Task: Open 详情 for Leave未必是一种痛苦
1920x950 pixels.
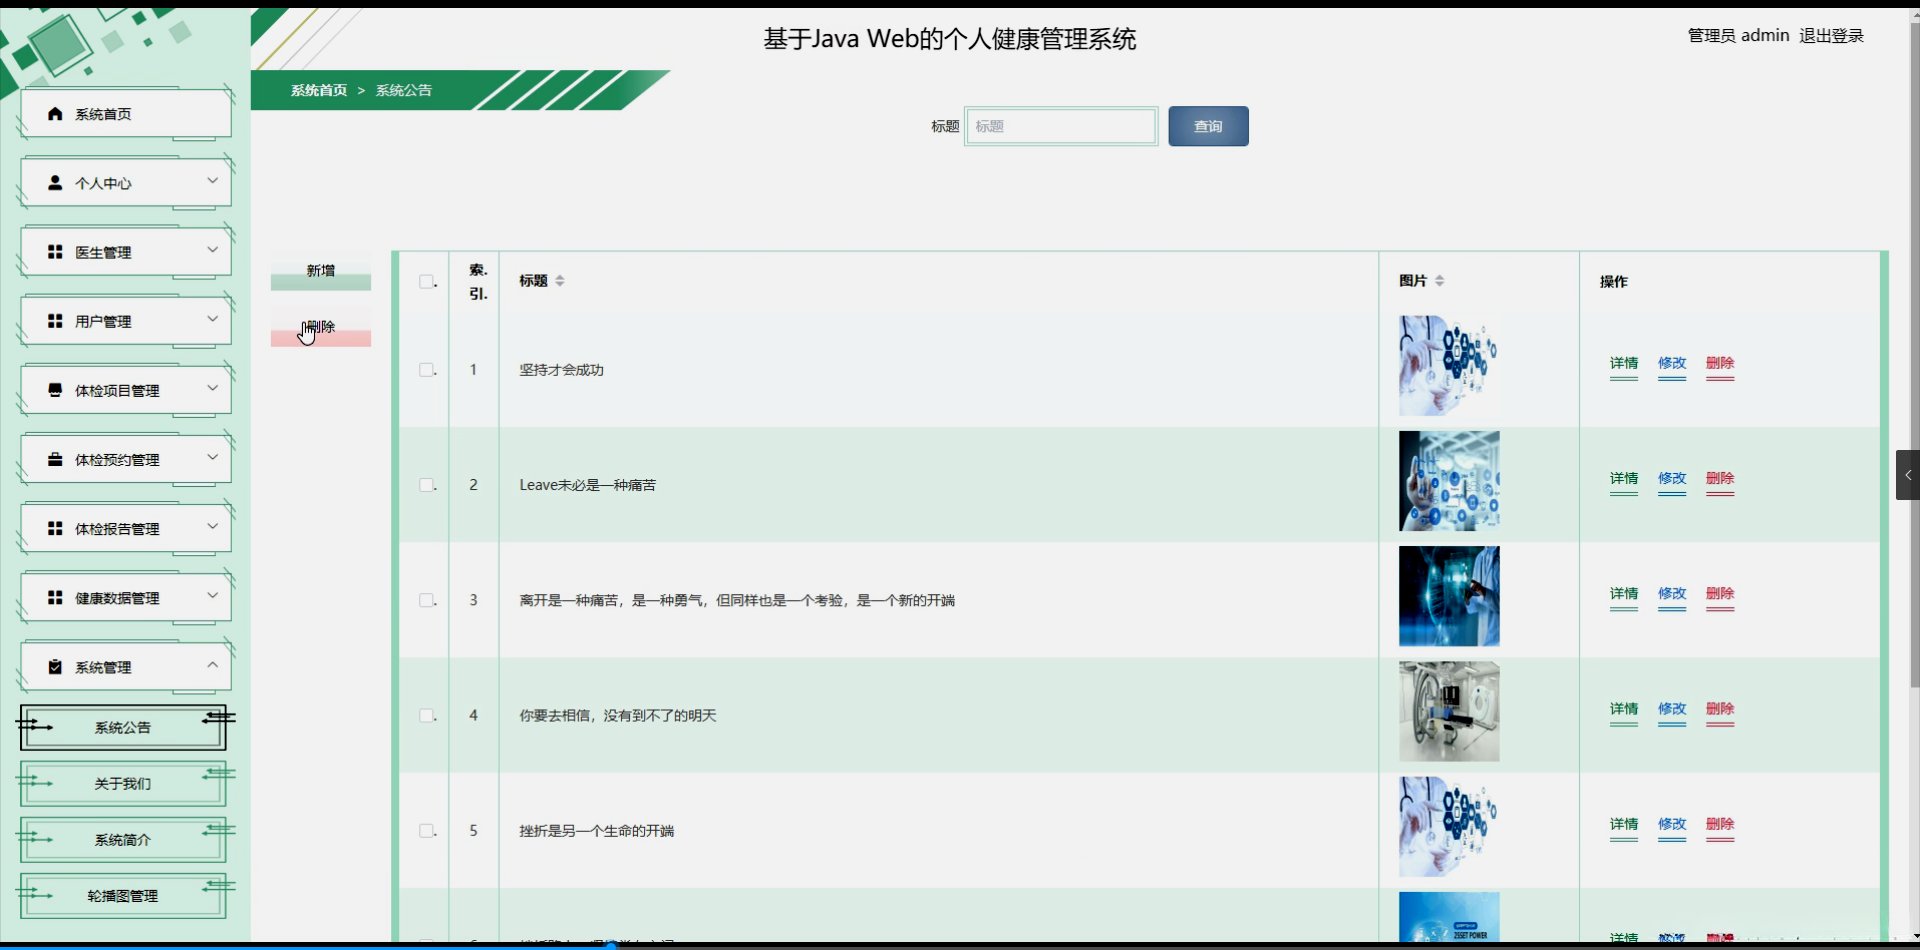Action: coord(1624,479)
